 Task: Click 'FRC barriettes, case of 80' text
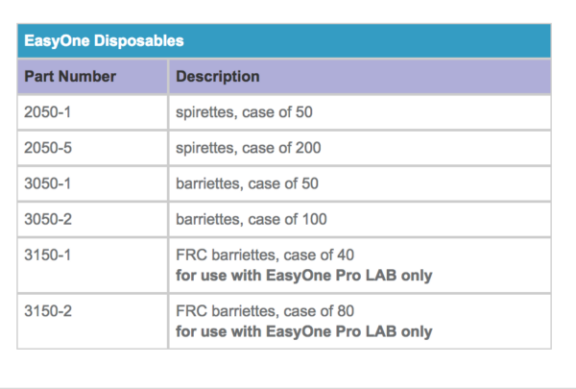point(265,311)
